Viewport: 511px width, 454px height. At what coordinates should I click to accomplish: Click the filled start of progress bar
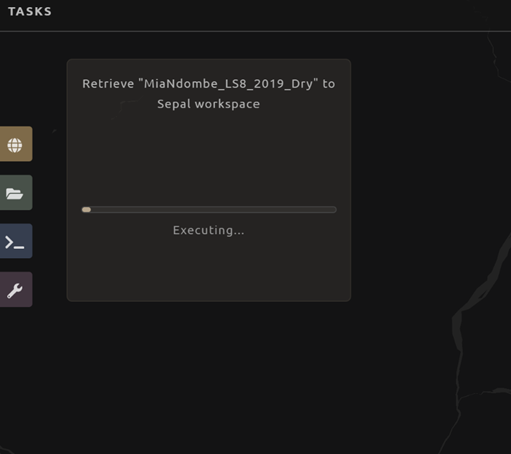point(86,210)
